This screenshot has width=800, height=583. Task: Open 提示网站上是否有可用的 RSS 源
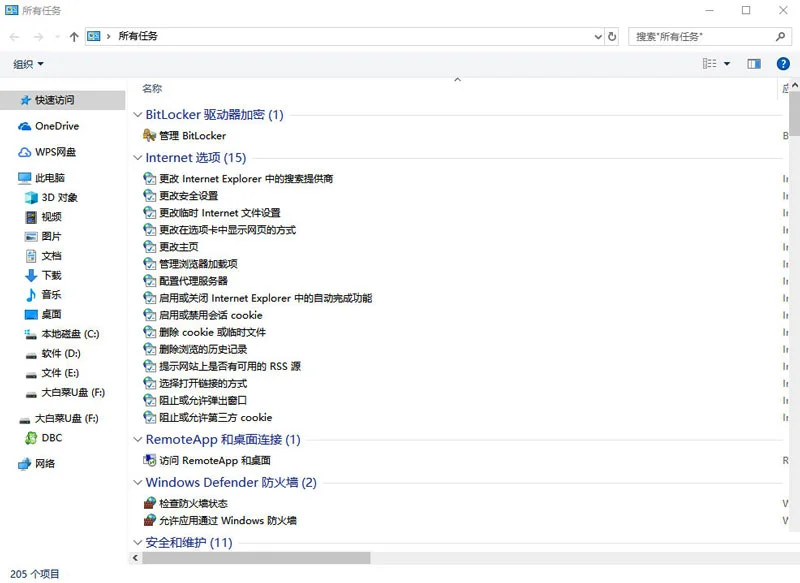230,366
